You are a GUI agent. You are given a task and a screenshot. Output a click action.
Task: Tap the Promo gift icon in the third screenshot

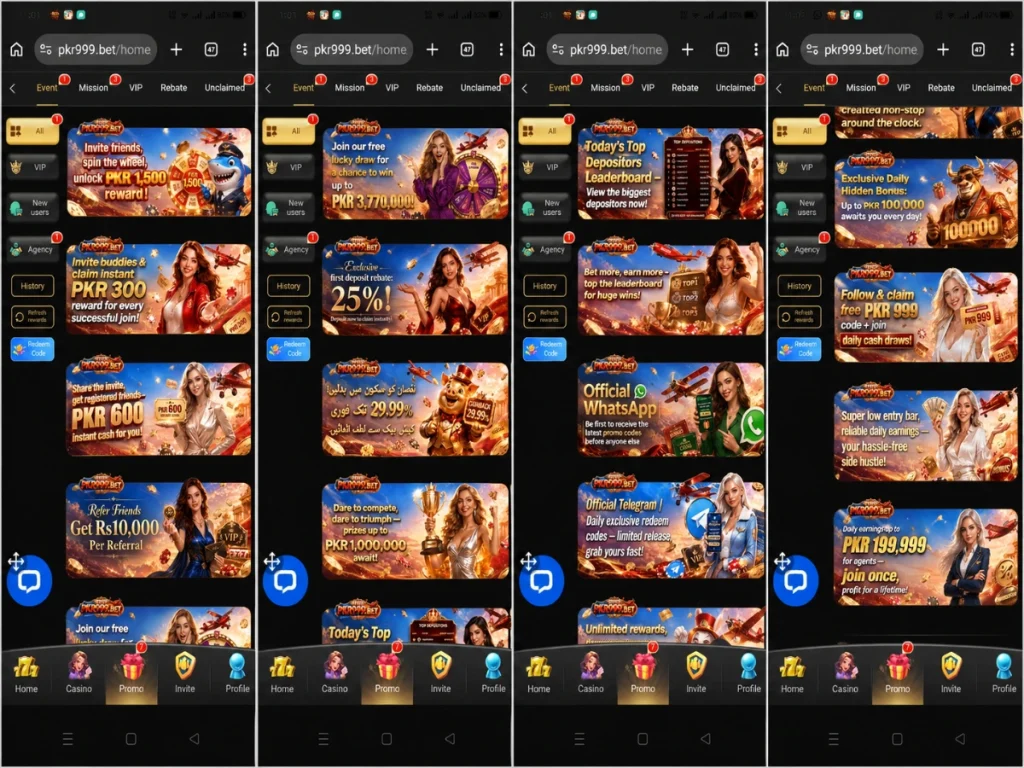pyautogui.click(x=643, y=667)
